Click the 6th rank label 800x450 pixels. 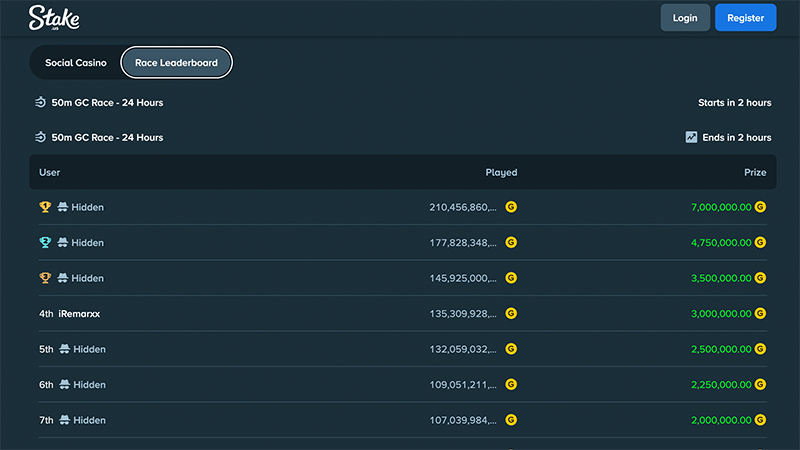46,385
